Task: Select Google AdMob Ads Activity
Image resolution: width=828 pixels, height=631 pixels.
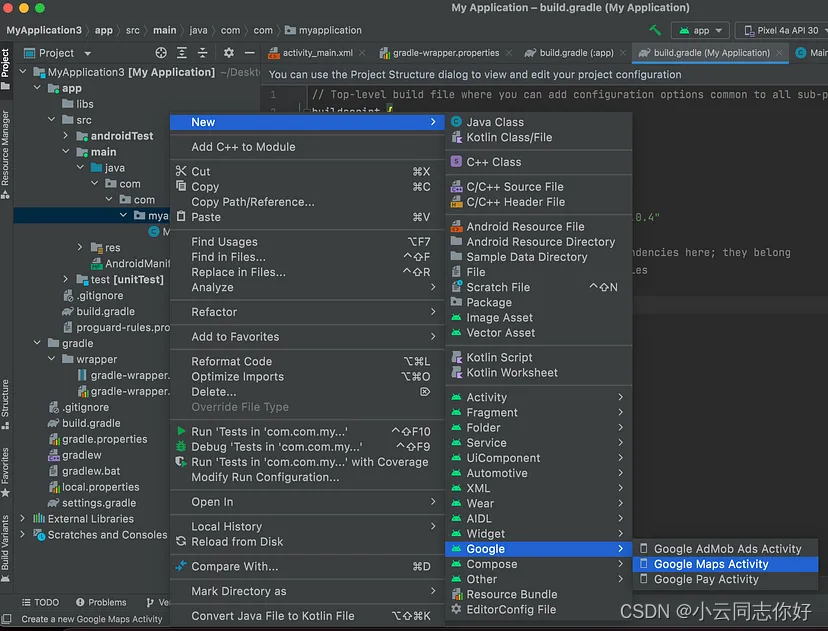Action: (x=725, y=549)
